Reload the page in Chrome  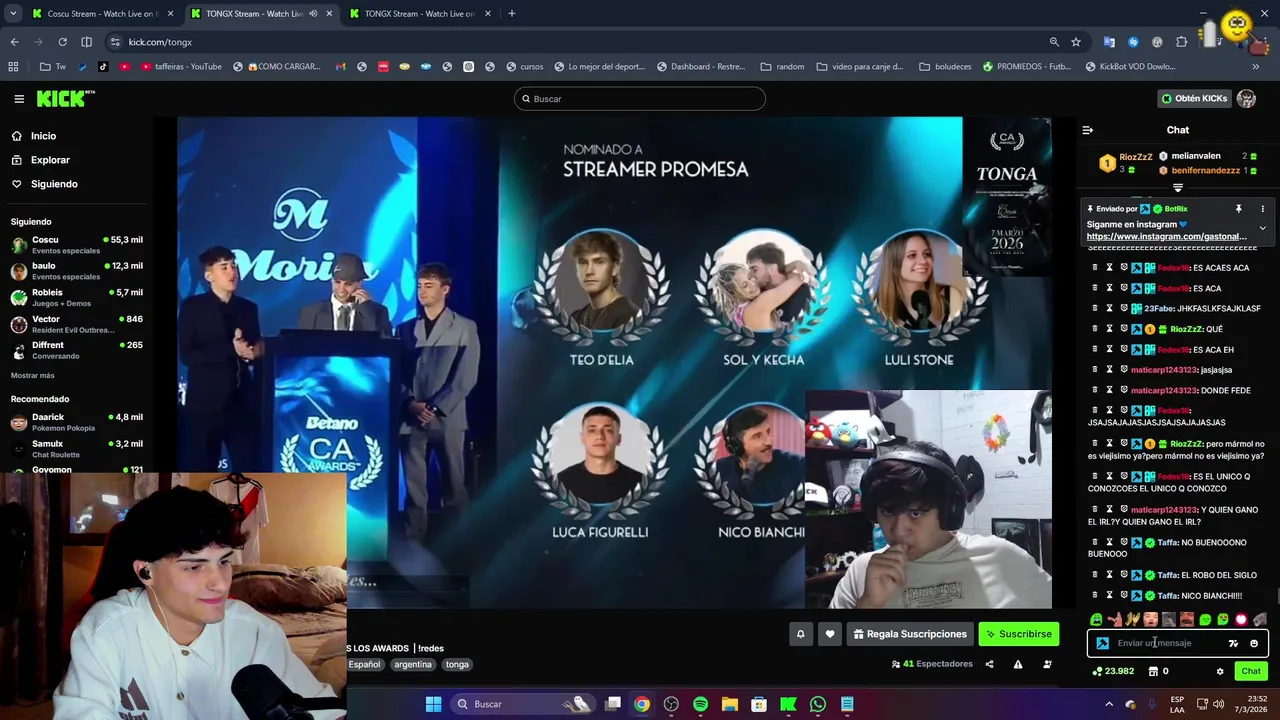coord(62,42)
